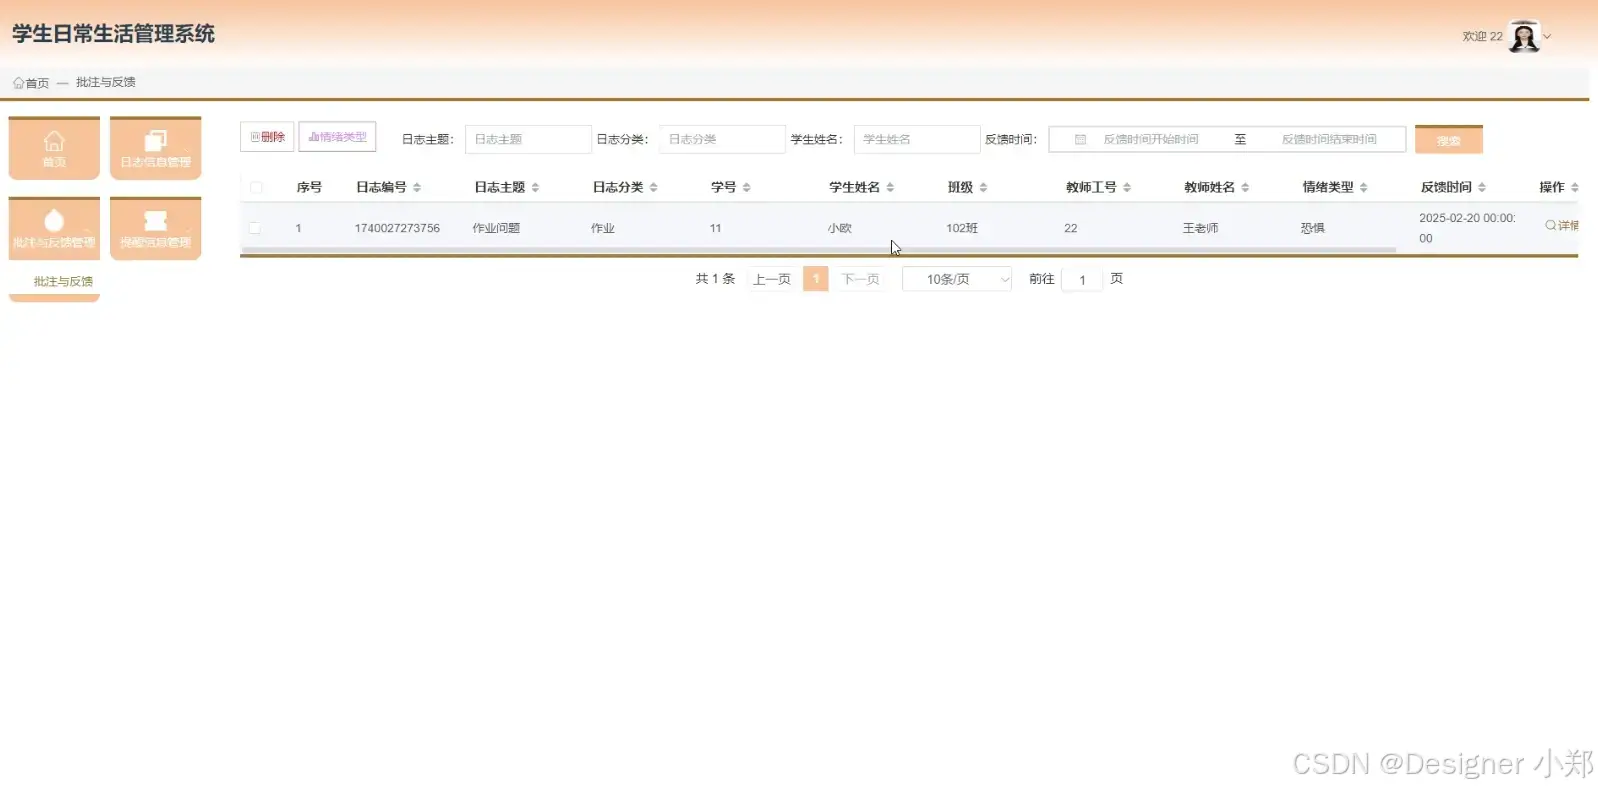This screenshot has width=1598, height=791.
Task: Click the 前往 page number input
Action: (x=1082, y=280)
